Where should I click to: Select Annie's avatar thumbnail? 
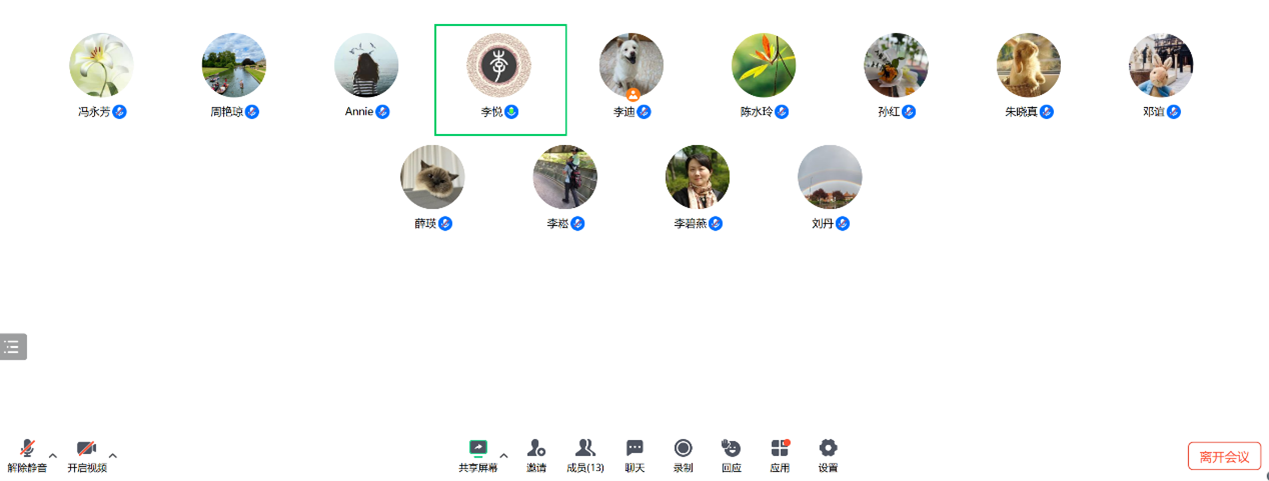tap(366, 65)
